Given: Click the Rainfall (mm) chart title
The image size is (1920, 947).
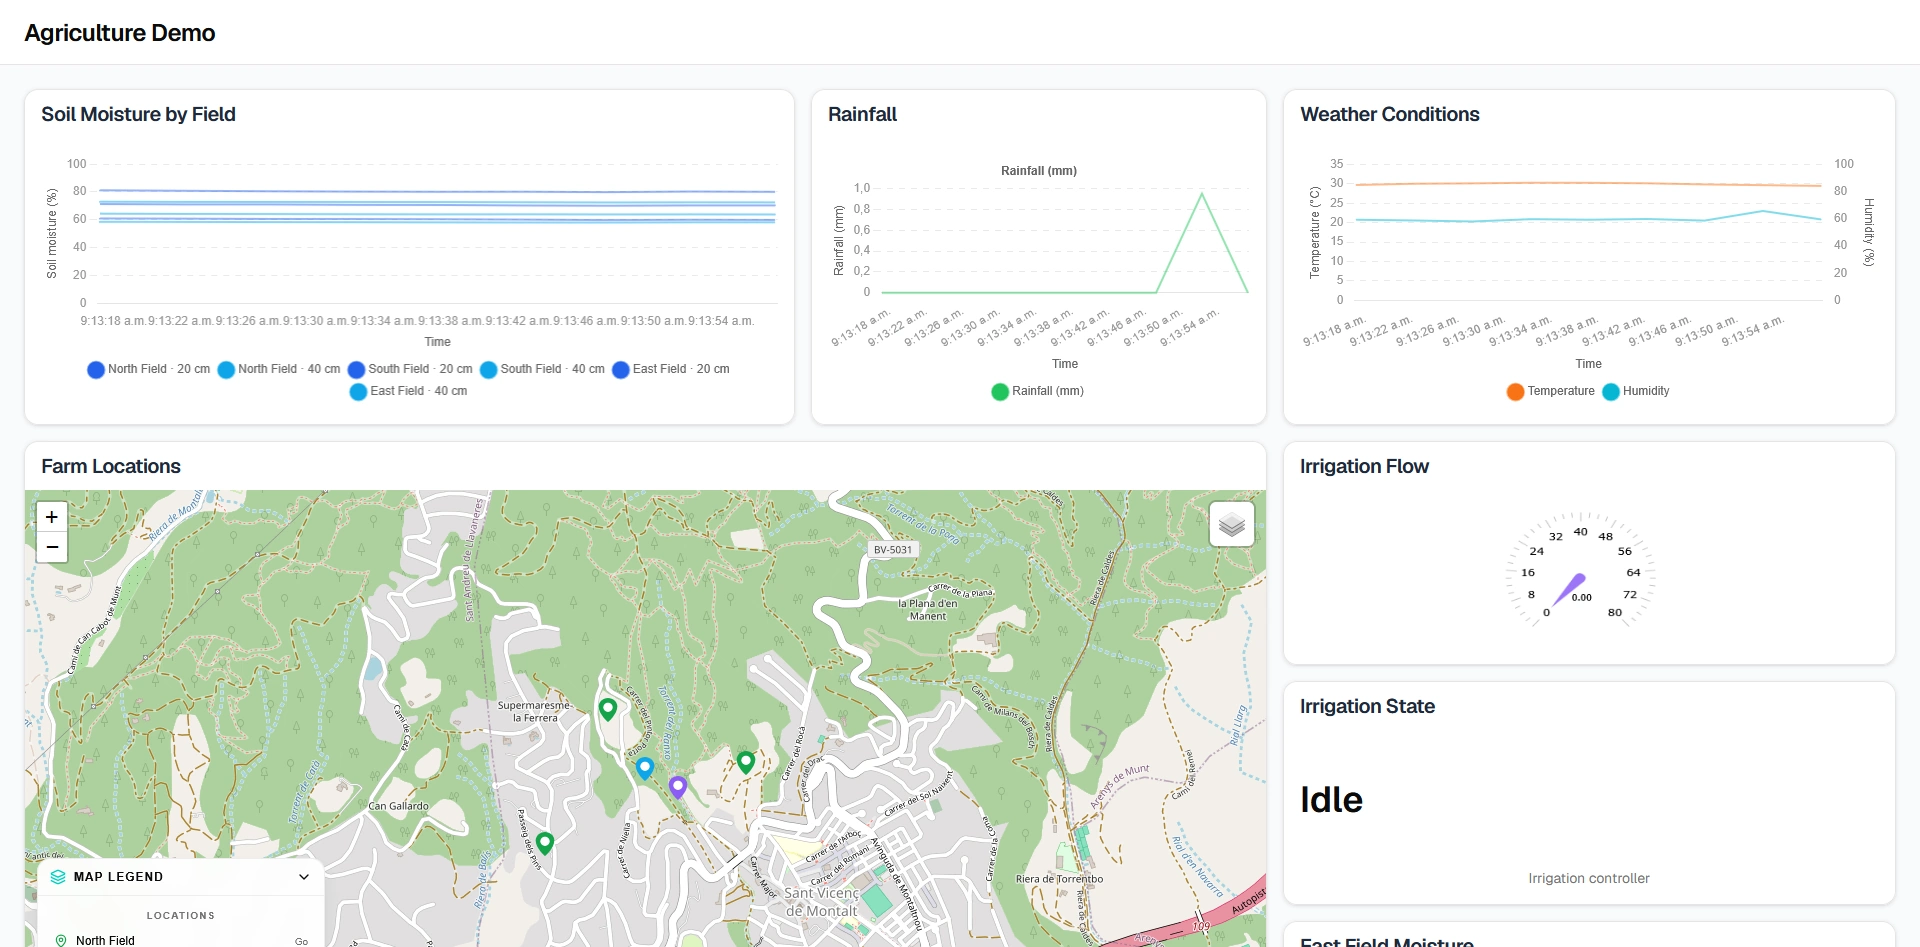Looking at the screenshot, I should 1038,171.
